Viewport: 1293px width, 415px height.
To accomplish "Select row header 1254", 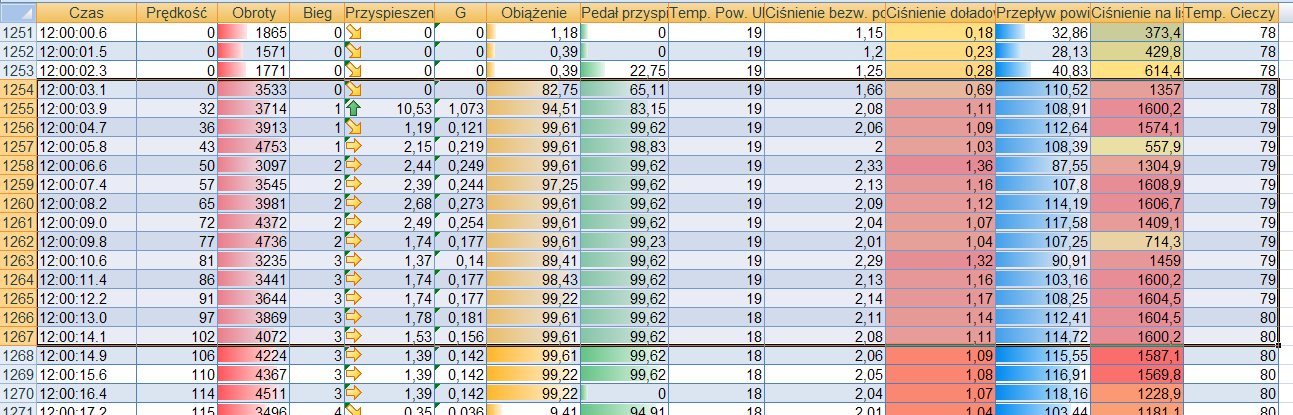I will click(18, 89).
